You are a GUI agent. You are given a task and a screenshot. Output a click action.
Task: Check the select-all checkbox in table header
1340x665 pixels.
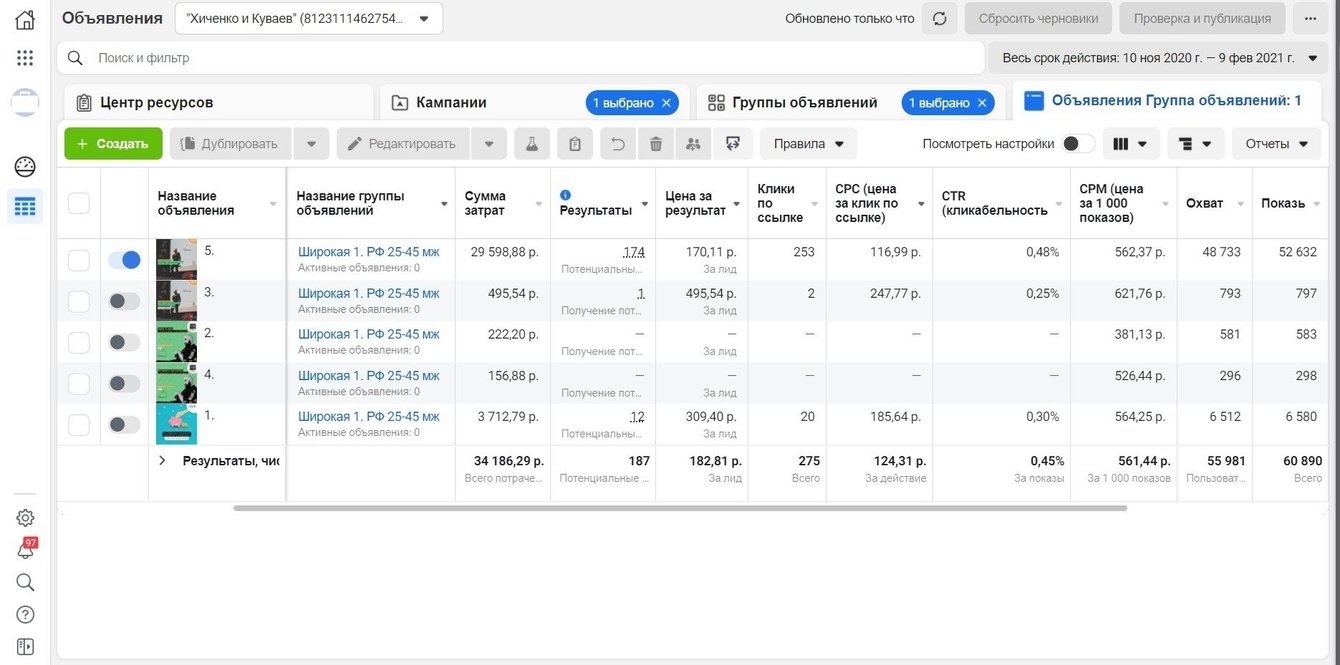click(78, 203)
